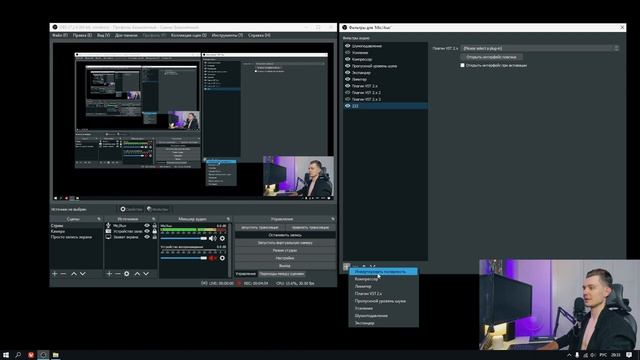This screenshot has height=360, width=640.
Task: Toggle eye for Экспандер filter in list
Action: tap(348, 72)
